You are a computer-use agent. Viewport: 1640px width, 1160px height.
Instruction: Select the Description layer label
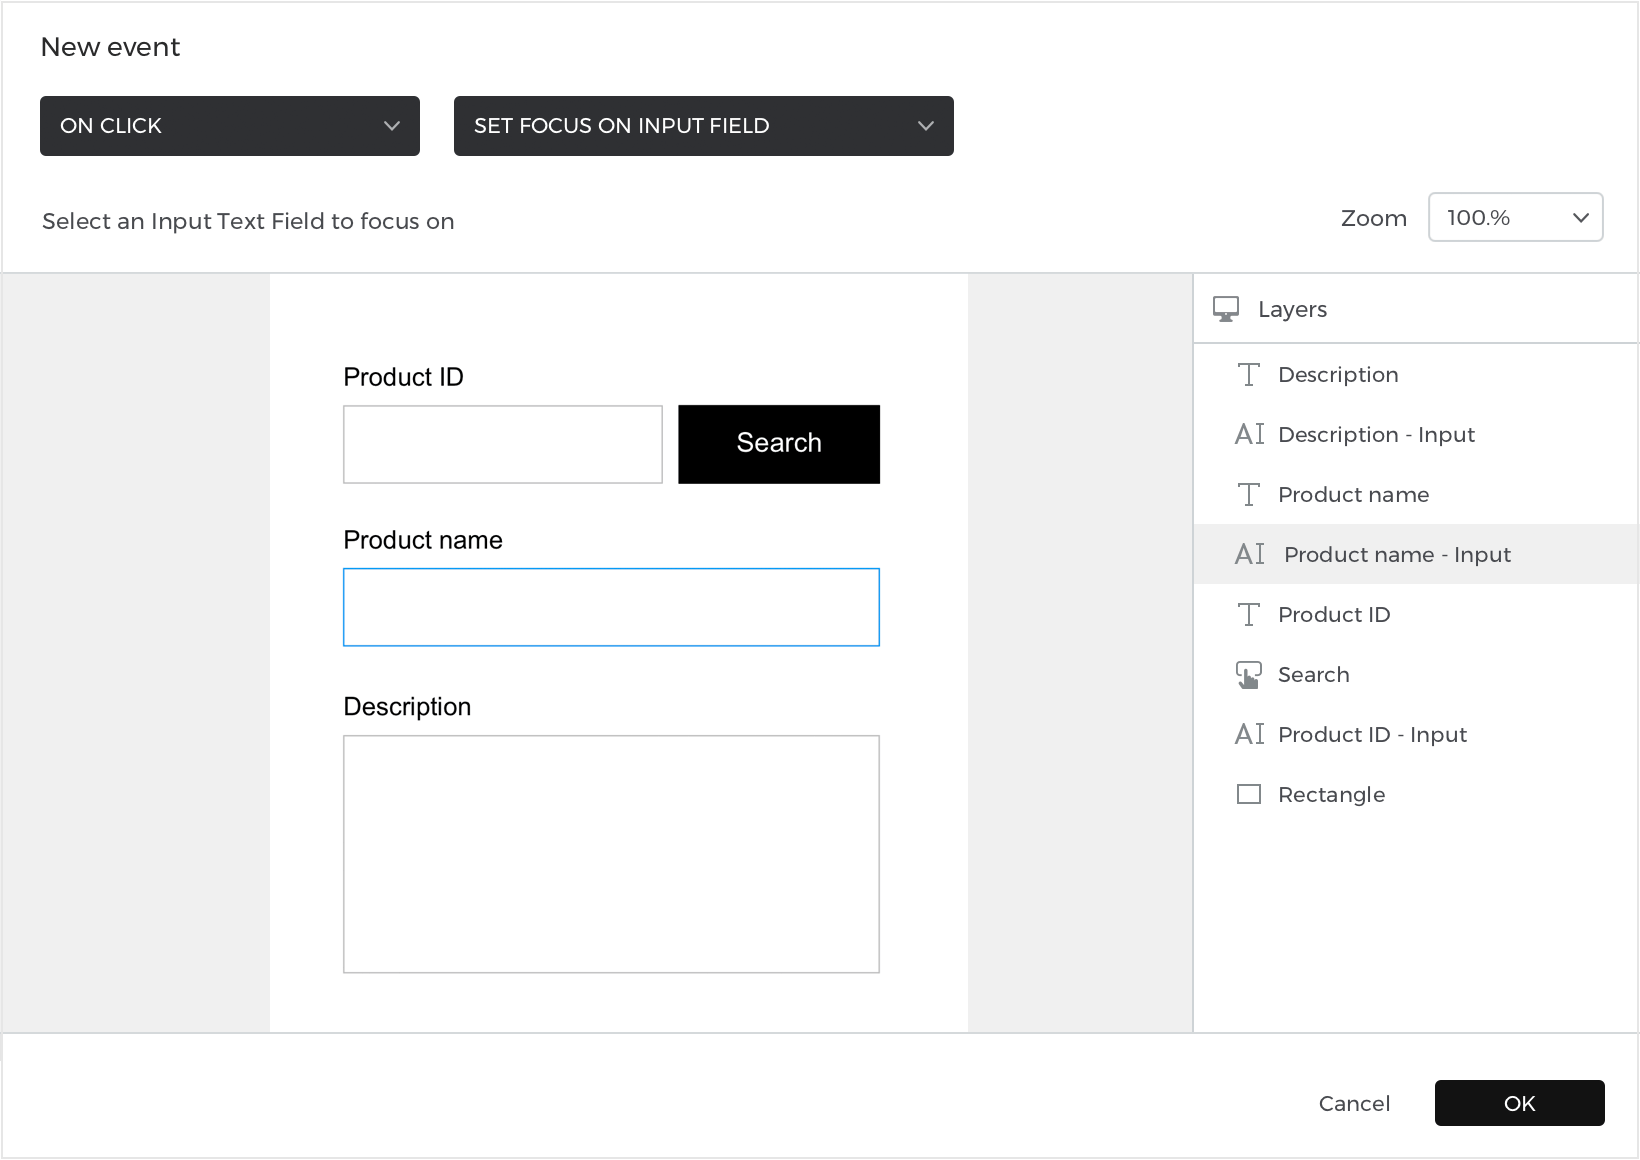pos(1338,375)
